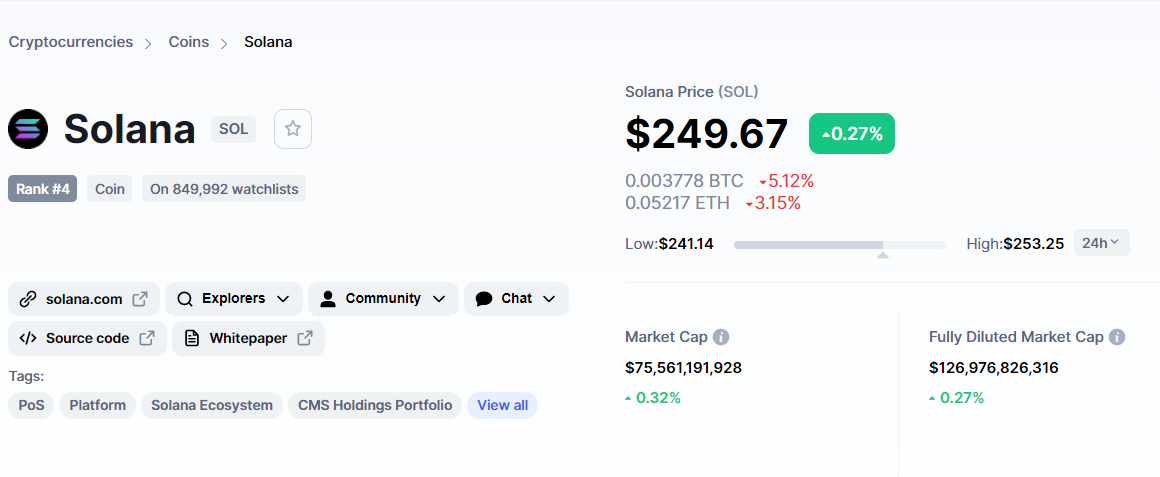
Task: Click the Source code brackets icon
Action: coord(27,339)
